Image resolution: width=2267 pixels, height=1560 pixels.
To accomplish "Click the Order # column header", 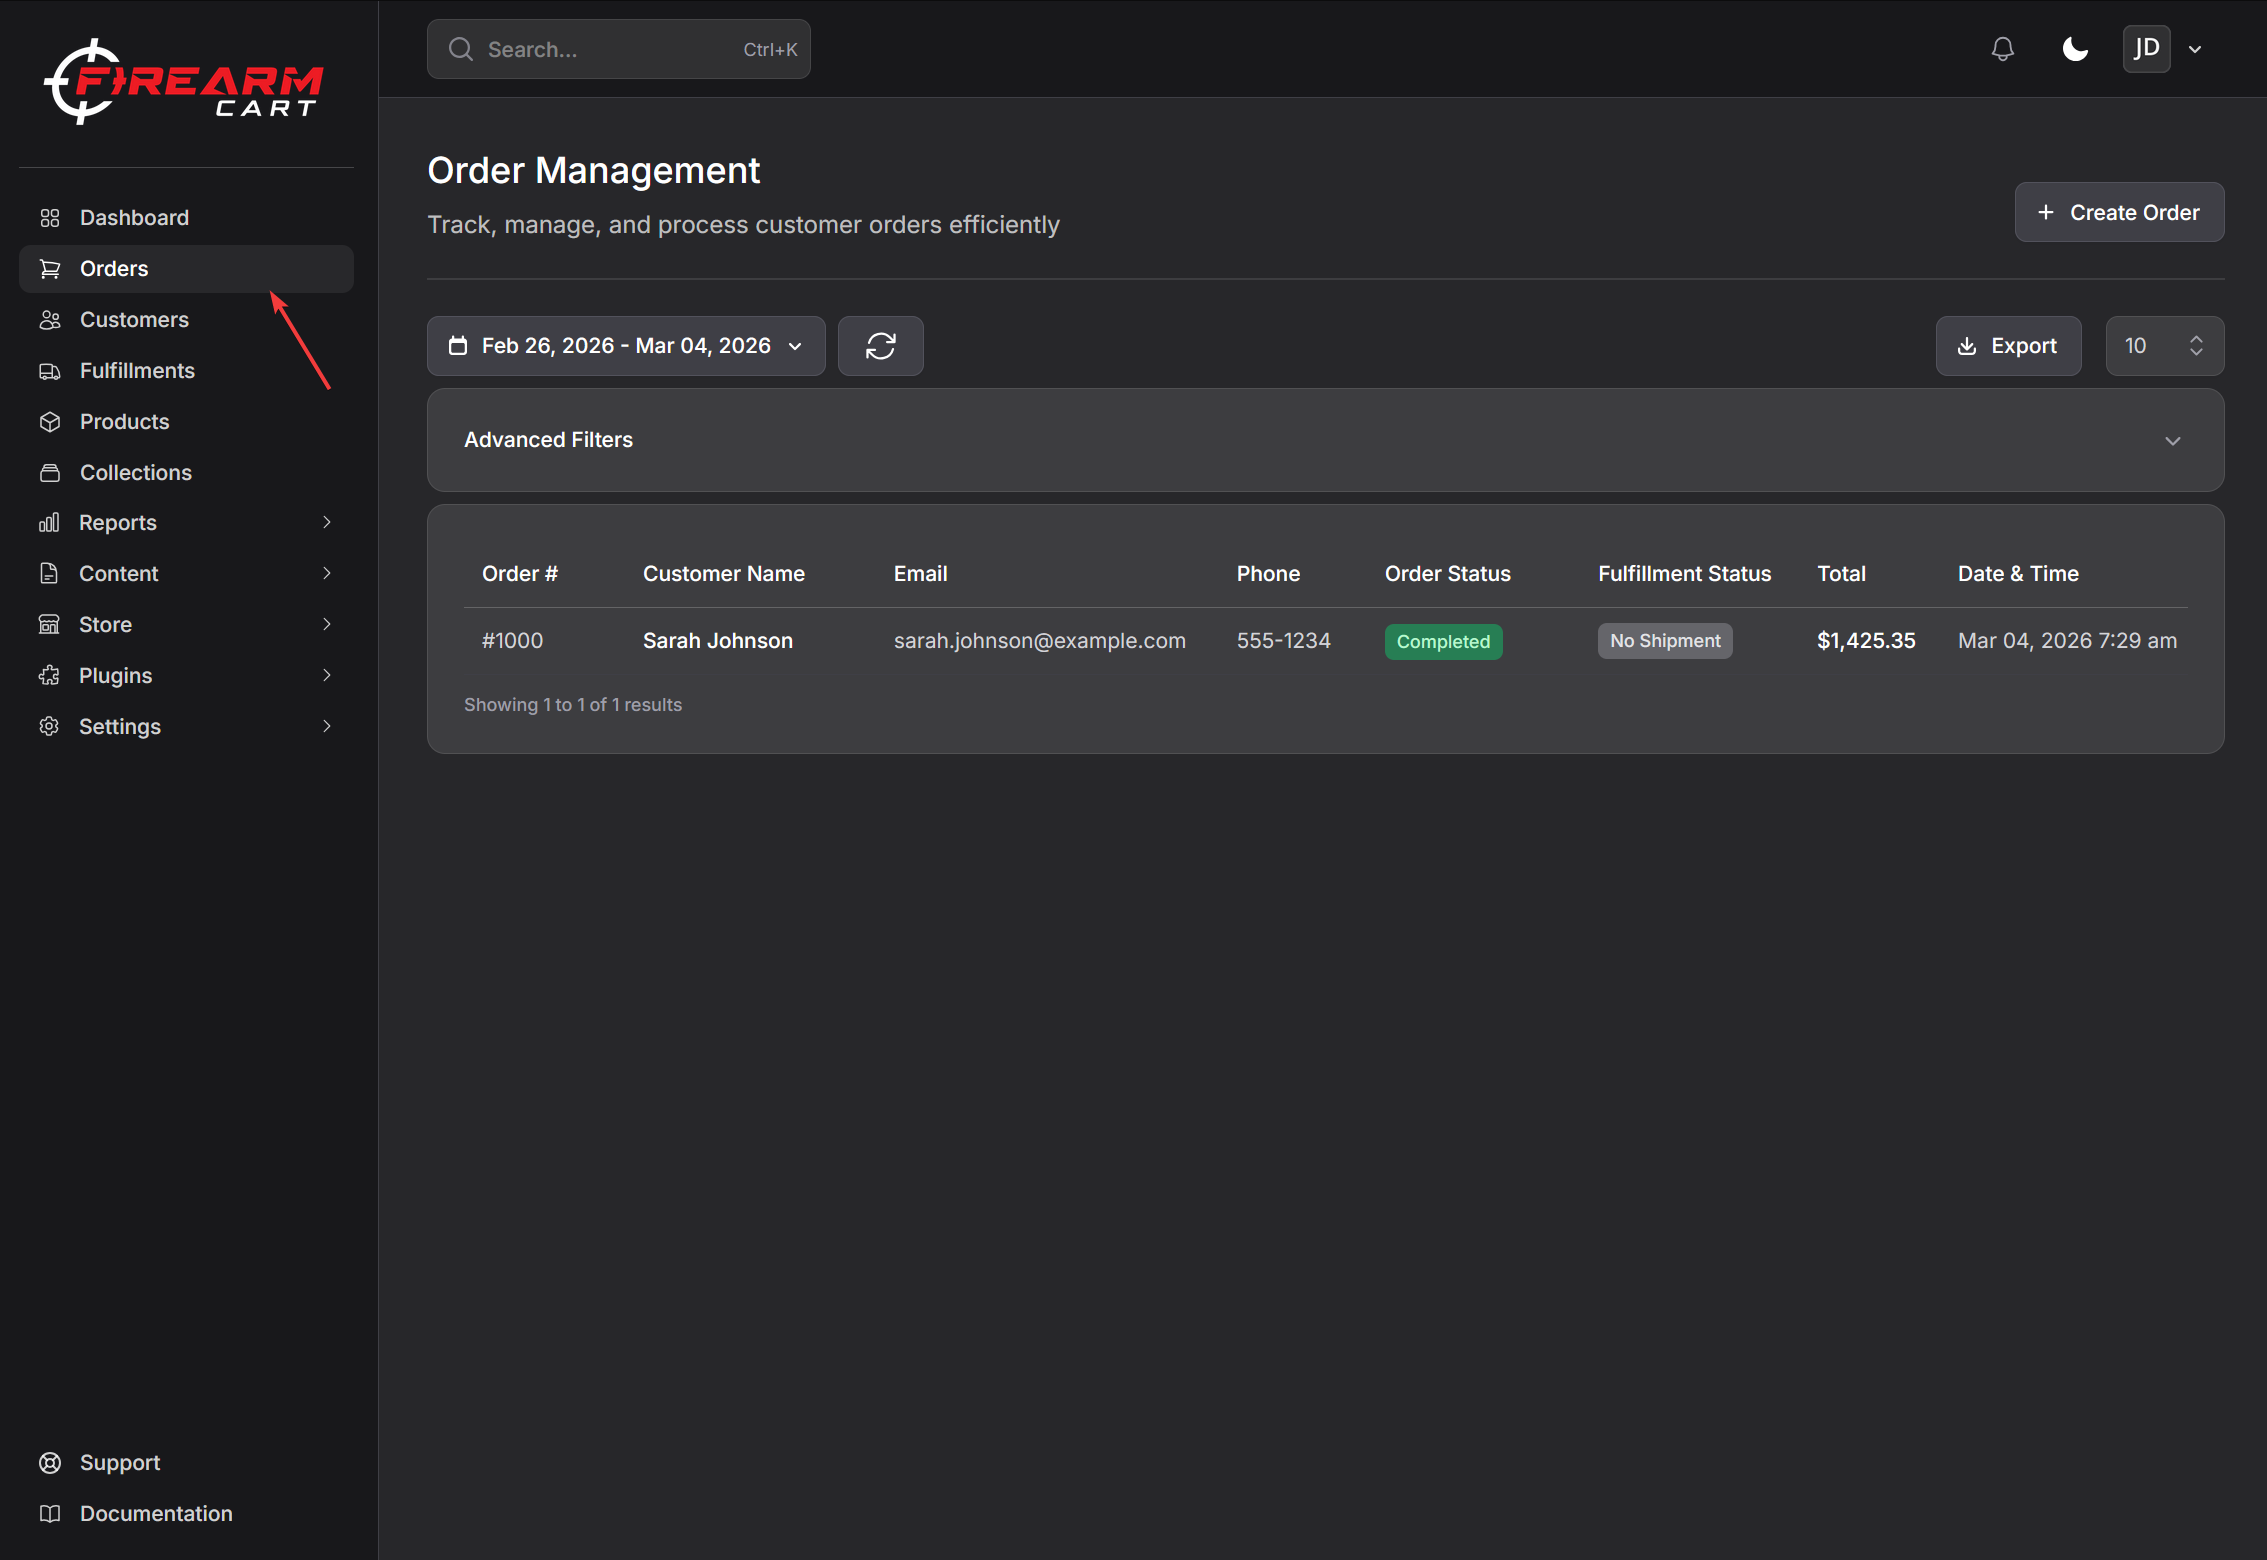I will click(x=520, y=574).
